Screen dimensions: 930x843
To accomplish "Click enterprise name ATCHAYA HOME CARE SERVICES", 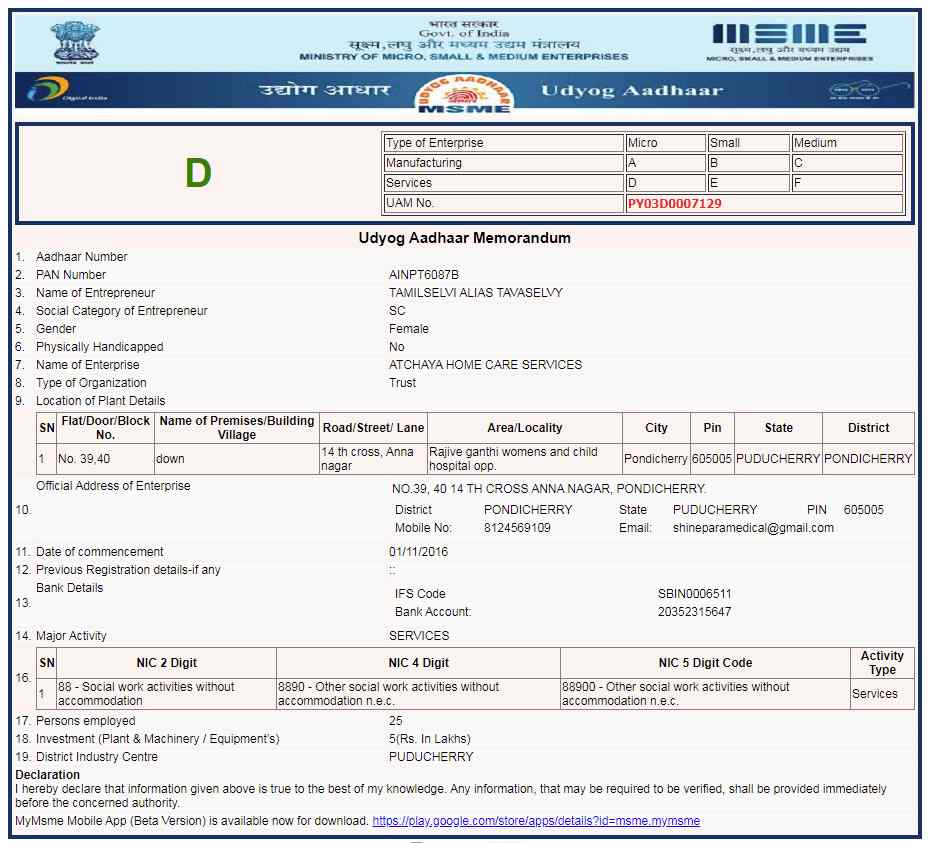I will tap(485, 365).
